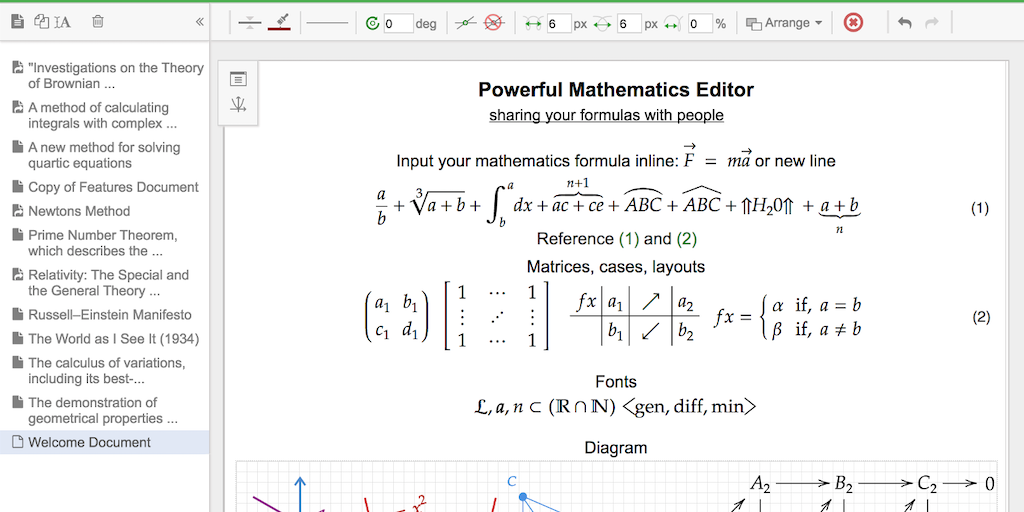Viewport: 1024px width, 512px height.
Task: Click the integral term in equation (1)
Action: 510,205
